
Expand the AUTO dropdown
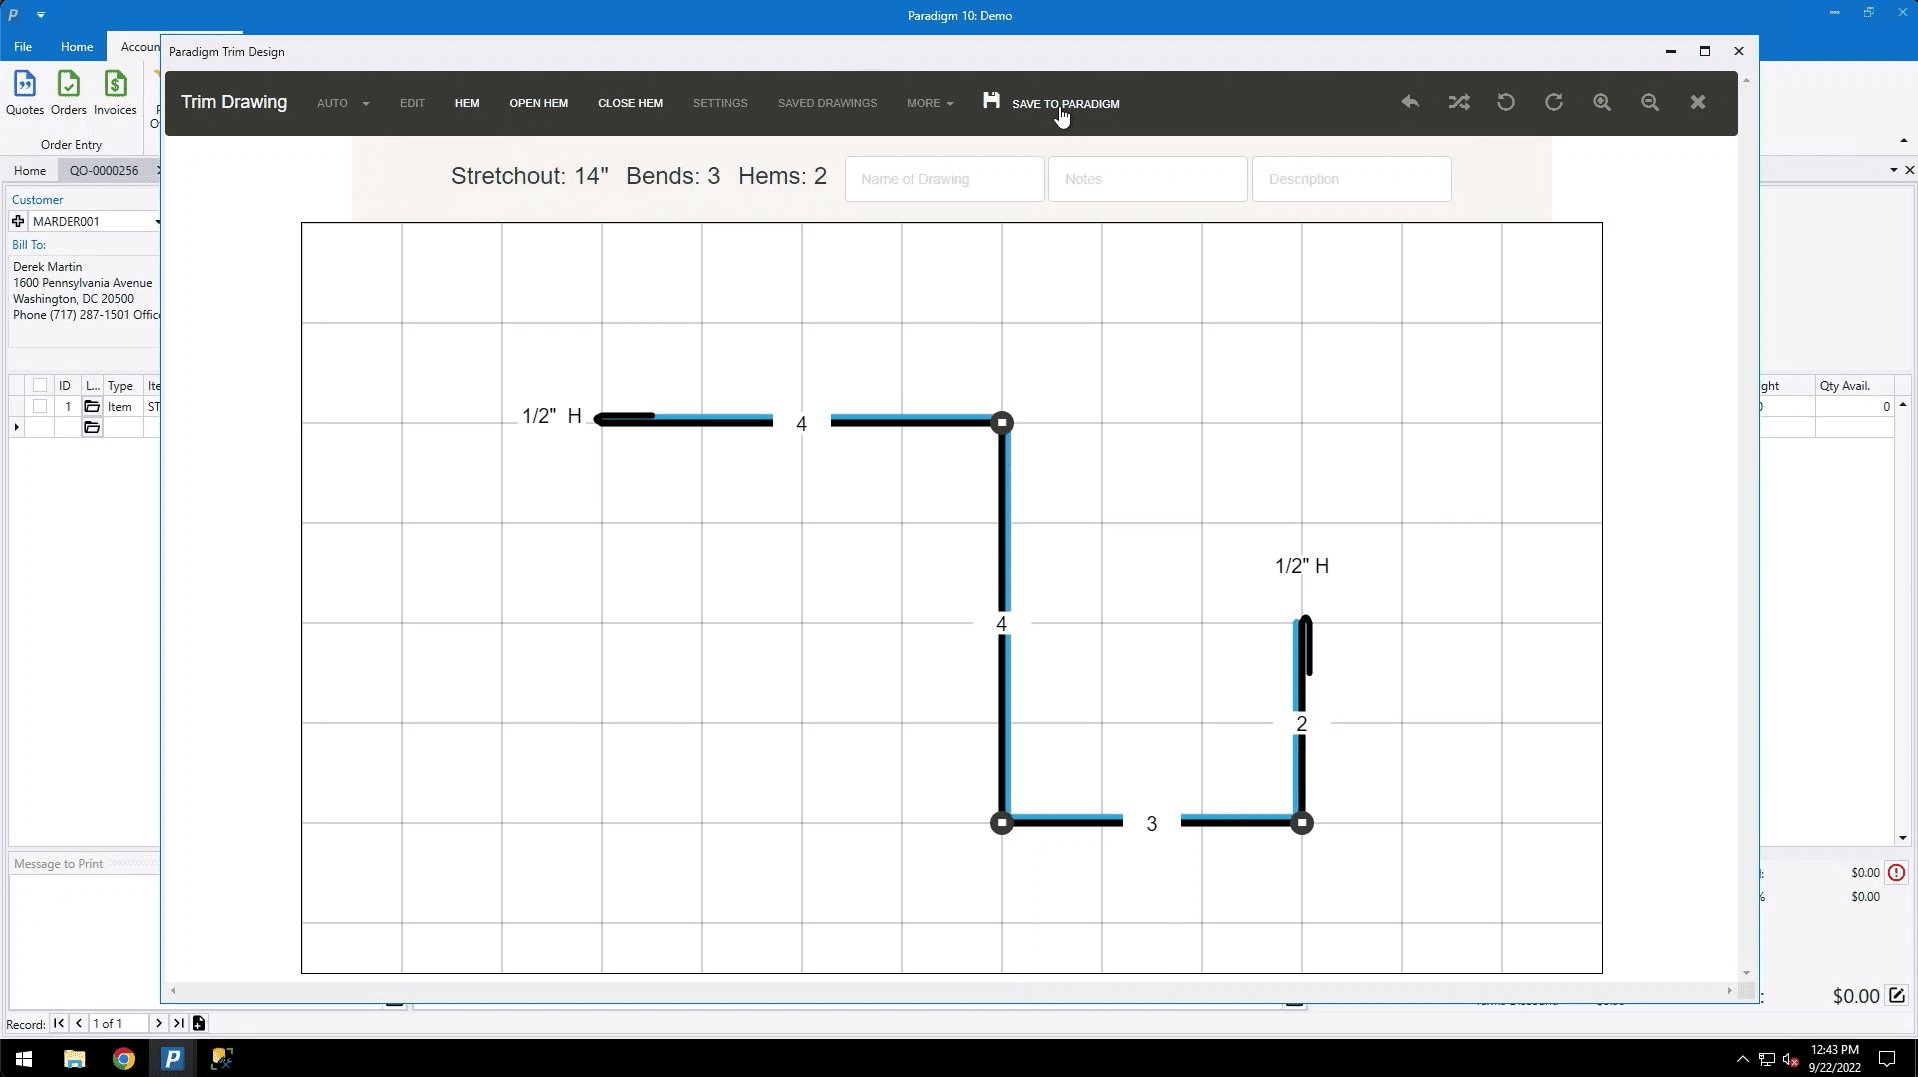[342, 103]
